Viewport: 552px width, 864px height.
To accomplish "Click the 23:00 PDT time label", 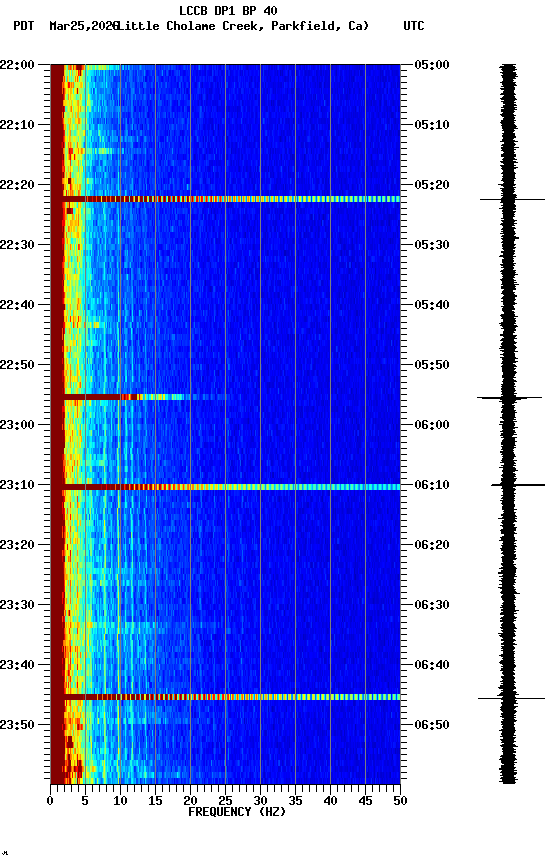I will [17, 425].
